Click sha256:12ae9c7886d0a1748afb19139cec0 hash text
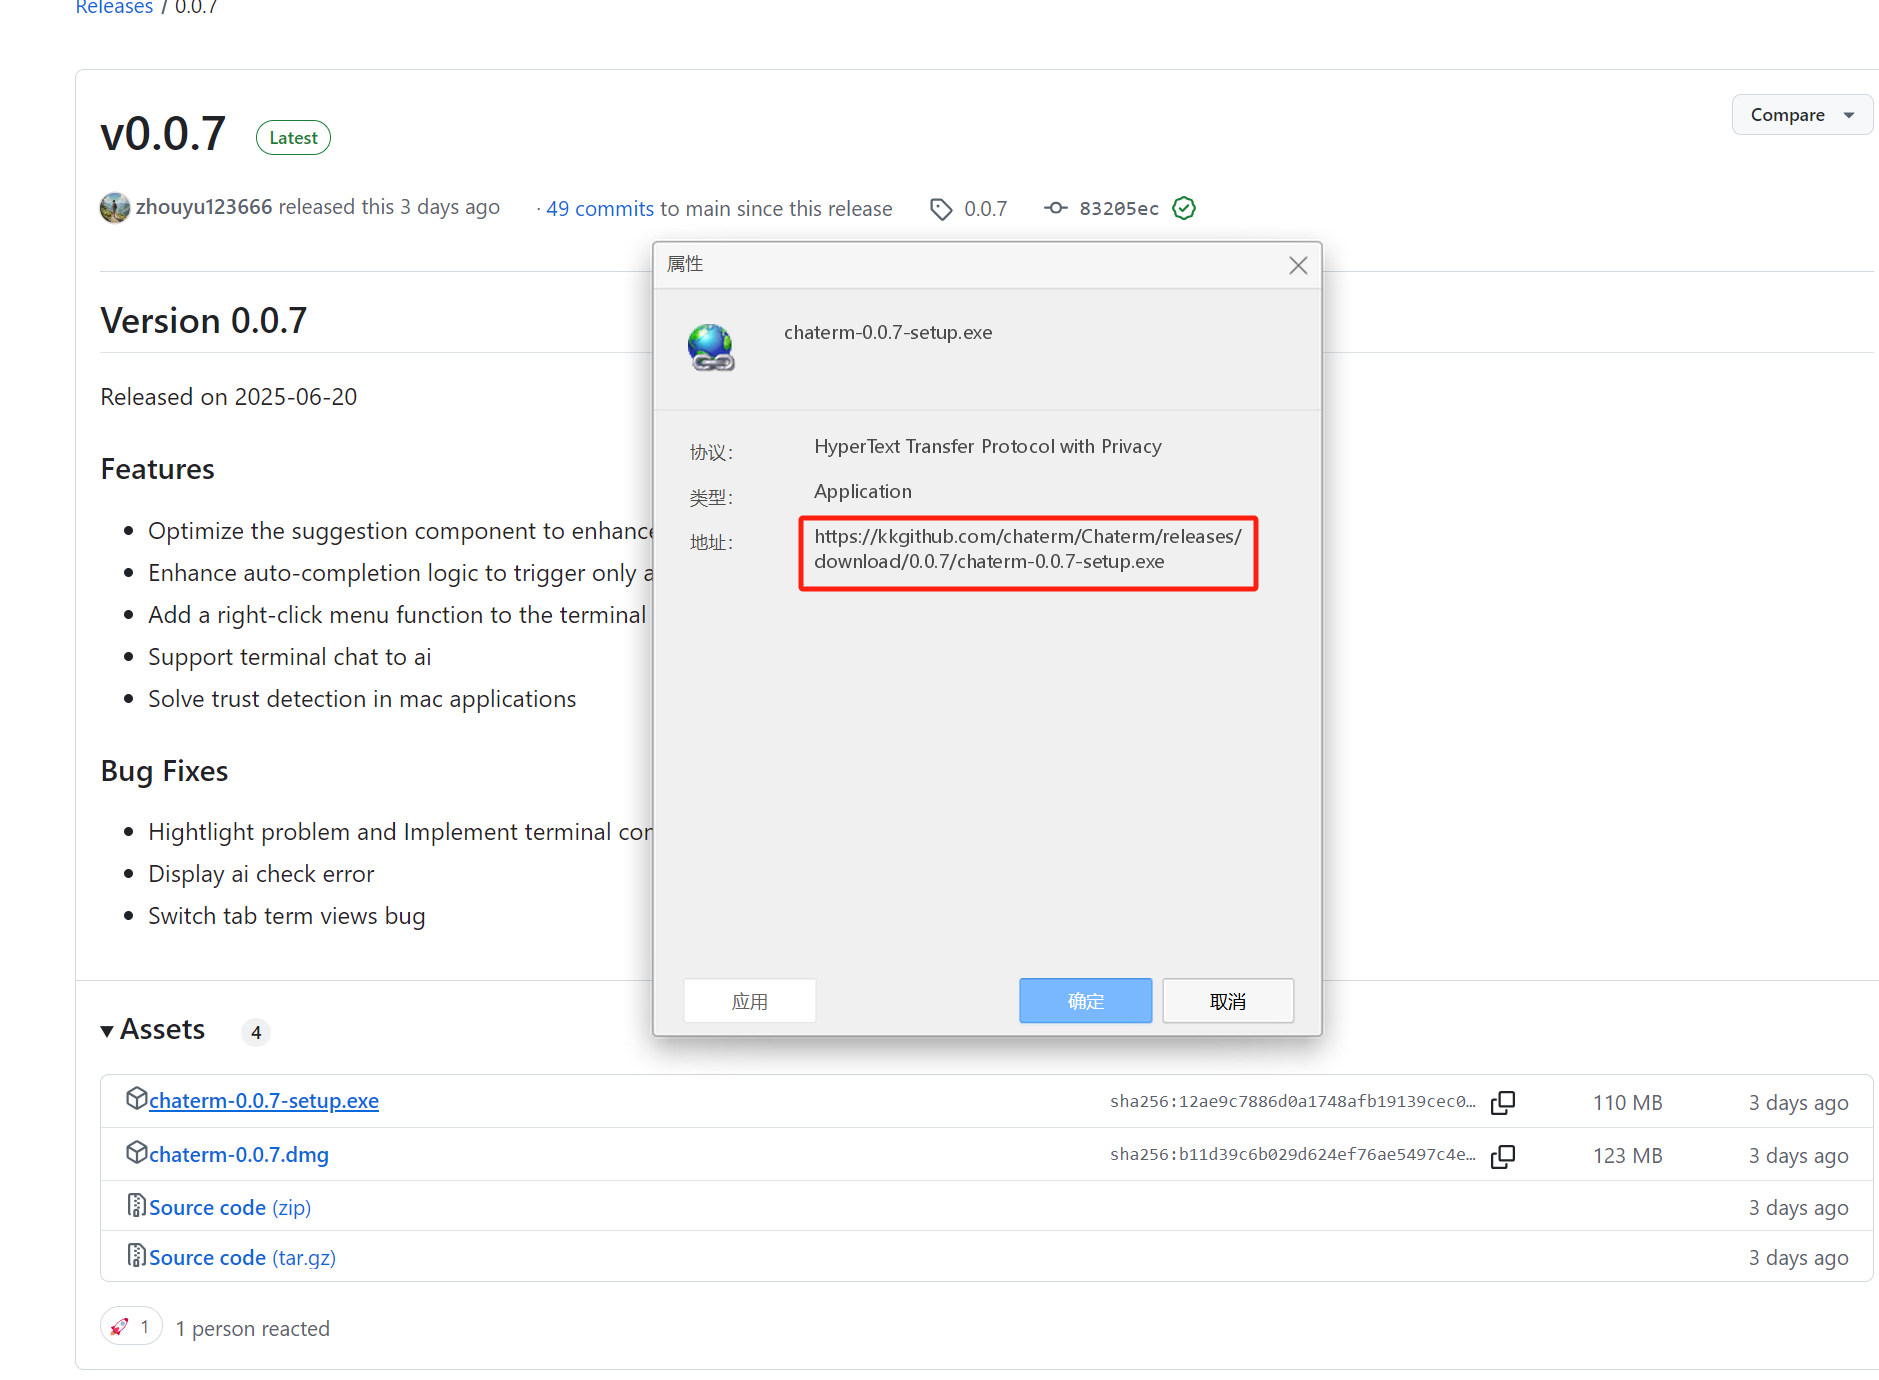The width and height of the screenshot is (1879, 1380). [1292, 1102]
